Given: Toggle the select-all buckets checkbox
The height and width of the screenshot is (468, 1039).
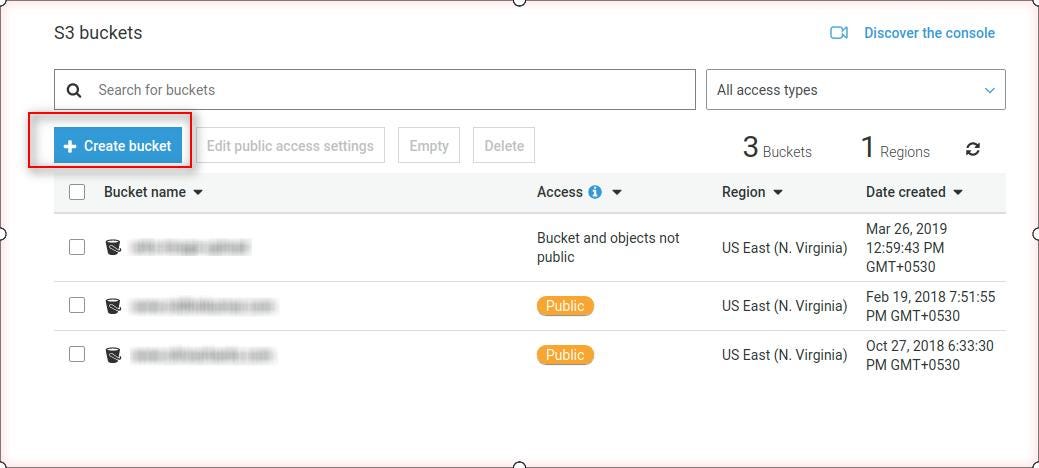Looking at the screenshot, I should click(x=77, y=192).
